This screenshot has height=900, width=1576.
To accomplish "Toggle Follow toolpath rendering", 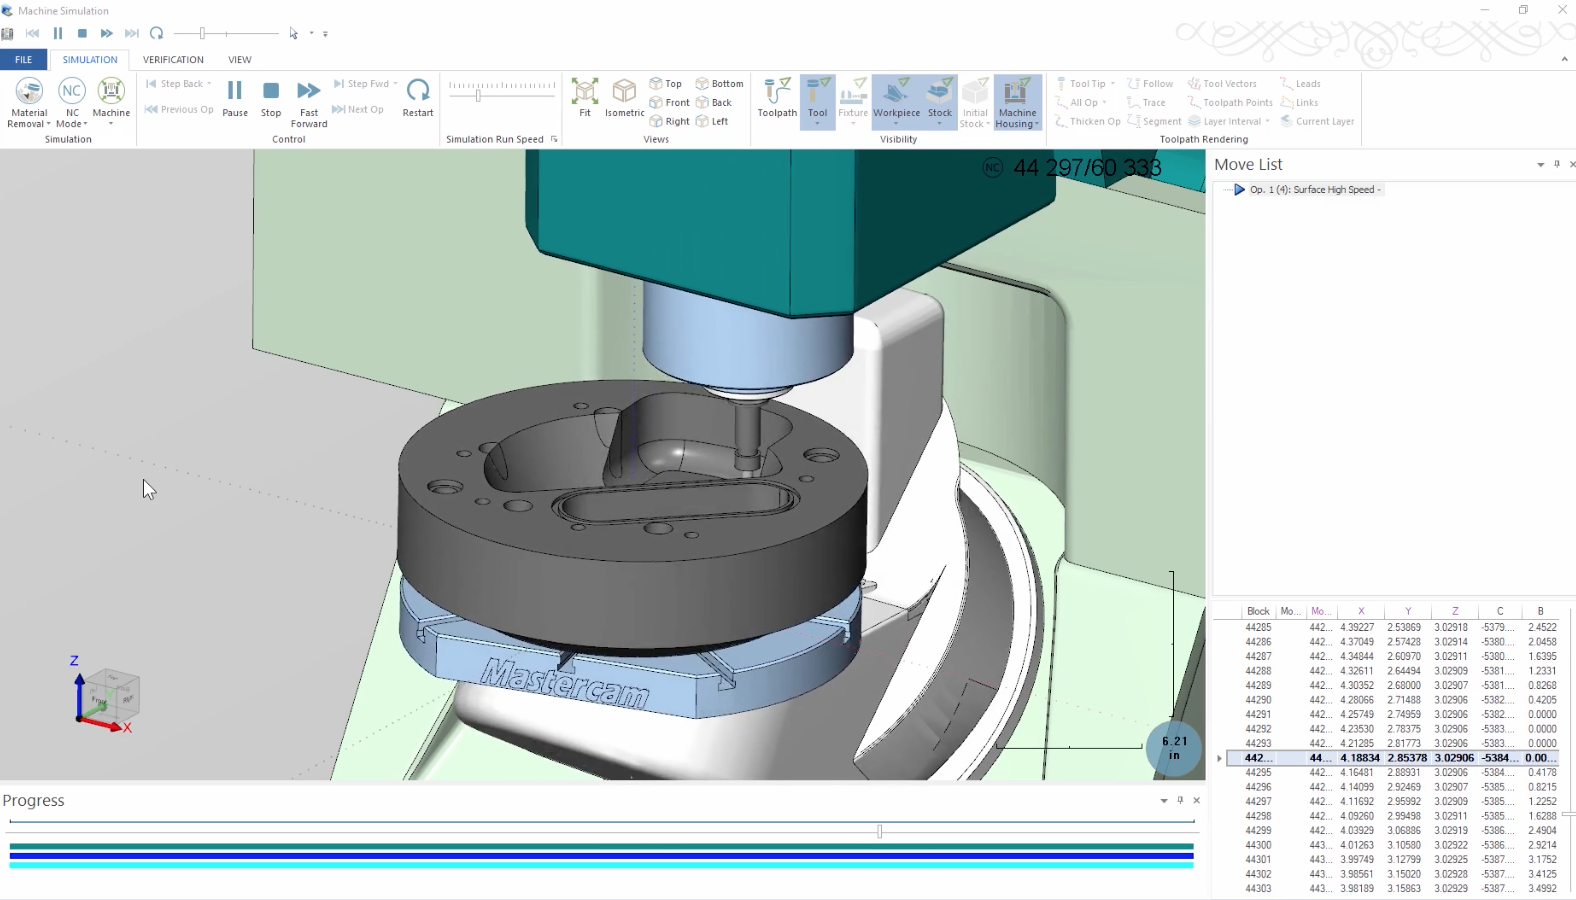I will pyautogui.click(x=1150, y=84).
